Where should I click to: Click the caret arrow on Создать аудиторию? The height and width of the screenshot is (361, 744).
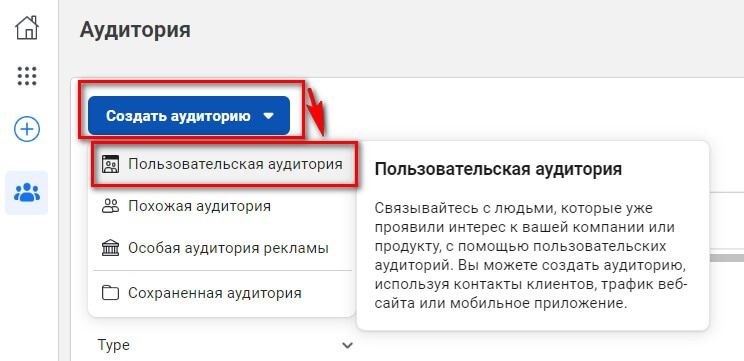[269, 116]
